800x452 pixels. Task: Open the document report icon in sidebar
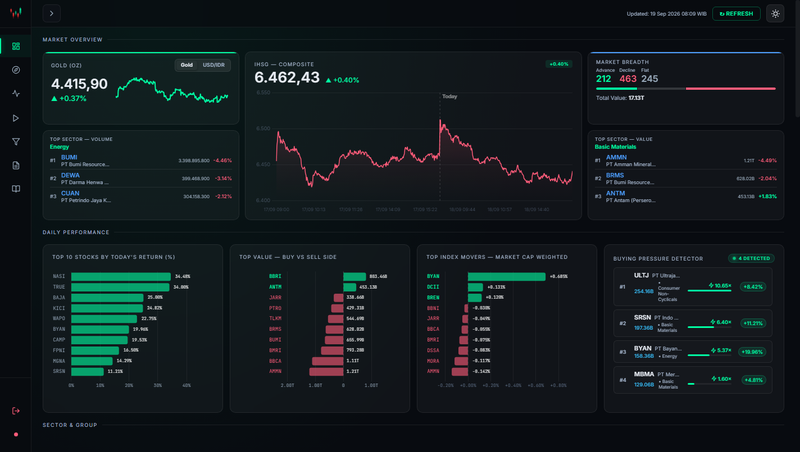tap(16, 165)
